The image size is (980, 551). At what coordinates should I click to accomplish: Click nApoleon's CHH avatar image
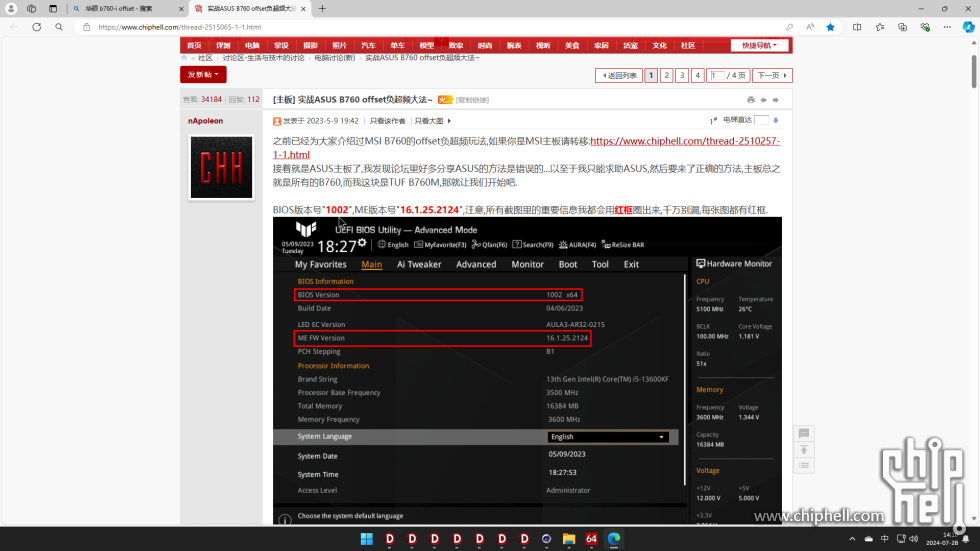click(x=221, y=167)
